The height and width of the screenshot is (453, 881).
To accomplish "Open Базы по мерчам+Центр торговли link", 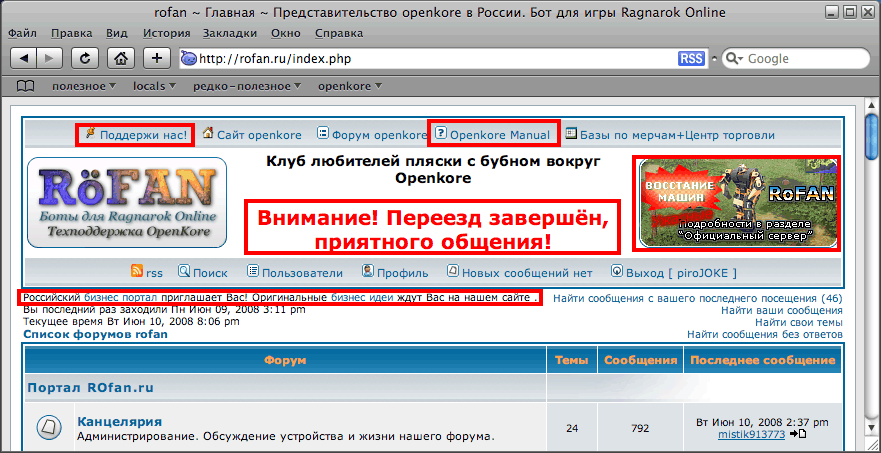I will point(678,135).
